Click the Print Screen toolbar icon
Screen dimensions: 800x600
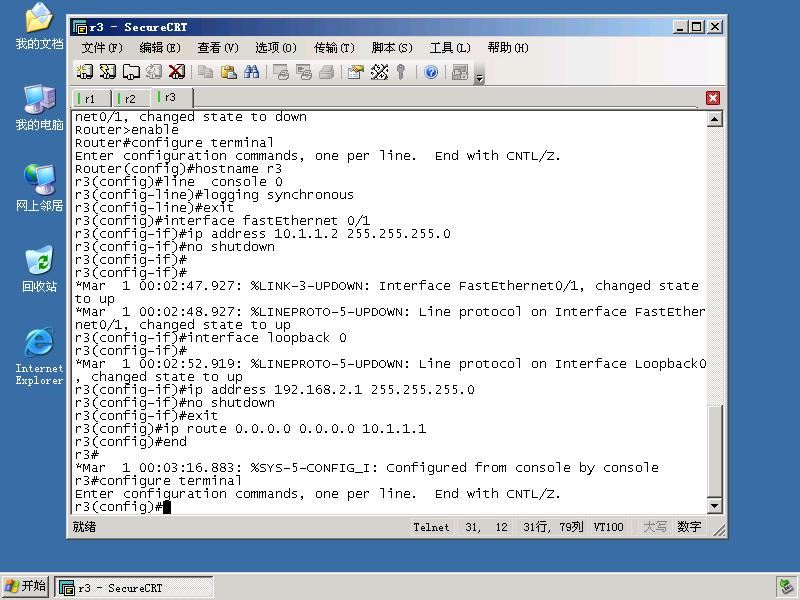[281, 72]
